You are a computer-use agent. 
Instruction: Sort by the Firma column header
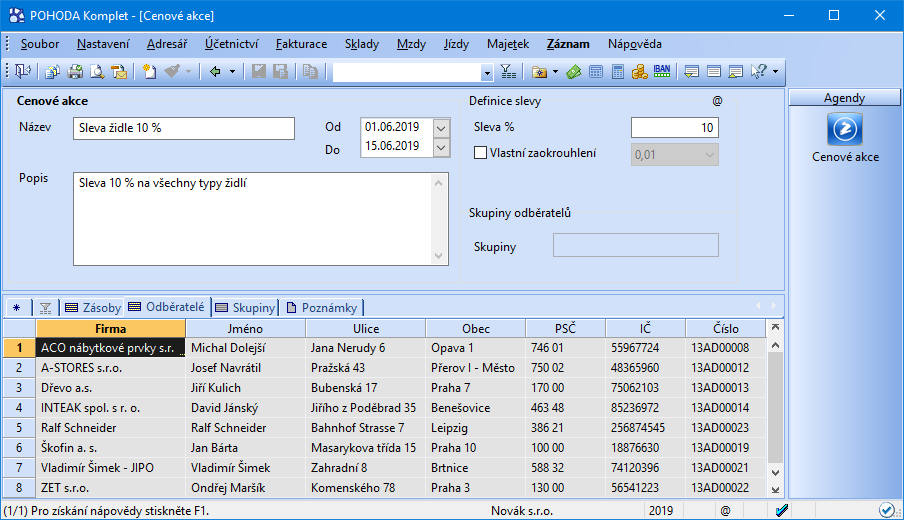pos(111,329)
